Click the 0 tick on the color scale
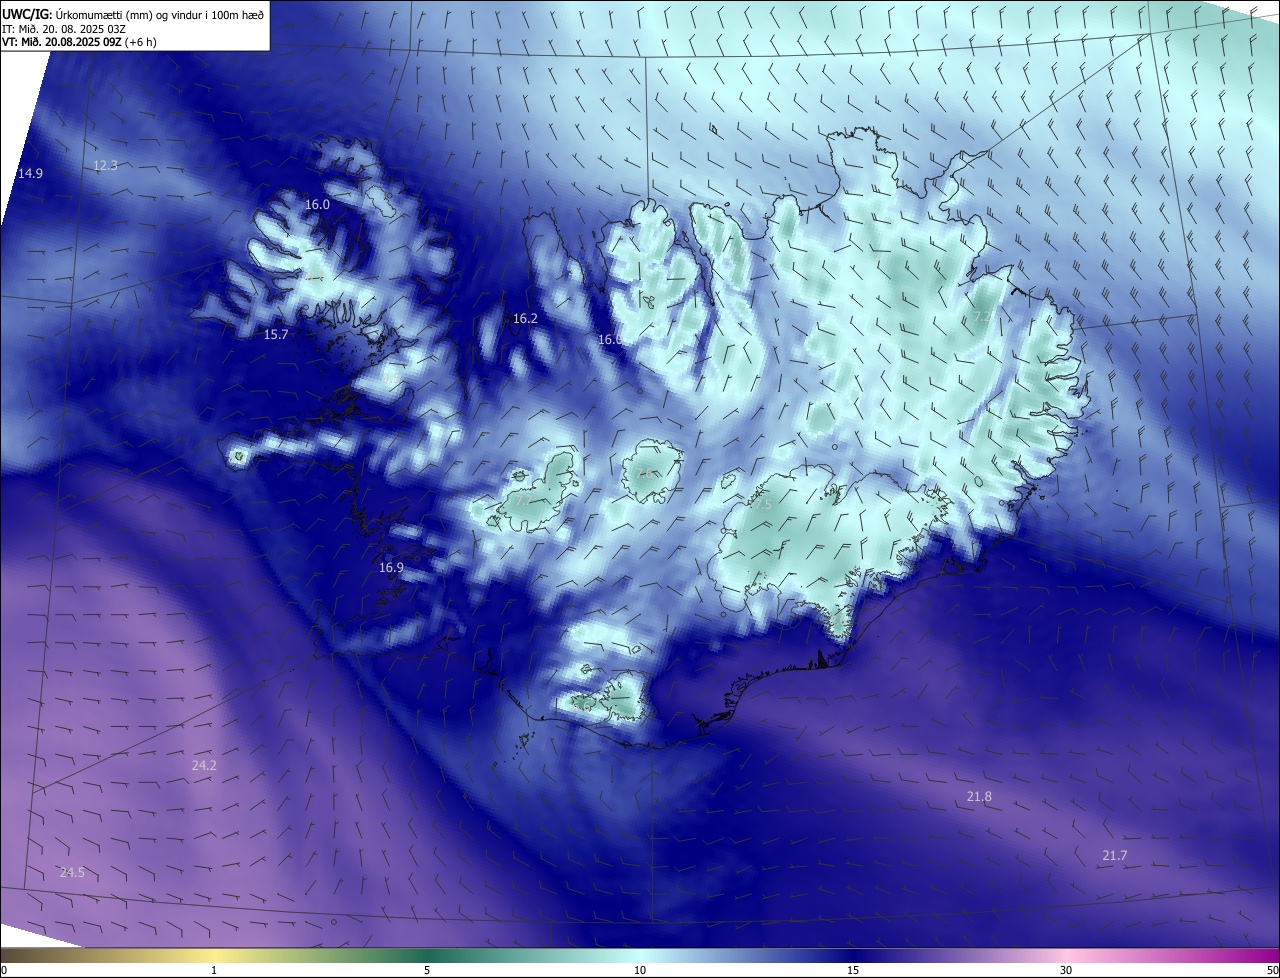The image size is (1280, 978). pos(4,970)
